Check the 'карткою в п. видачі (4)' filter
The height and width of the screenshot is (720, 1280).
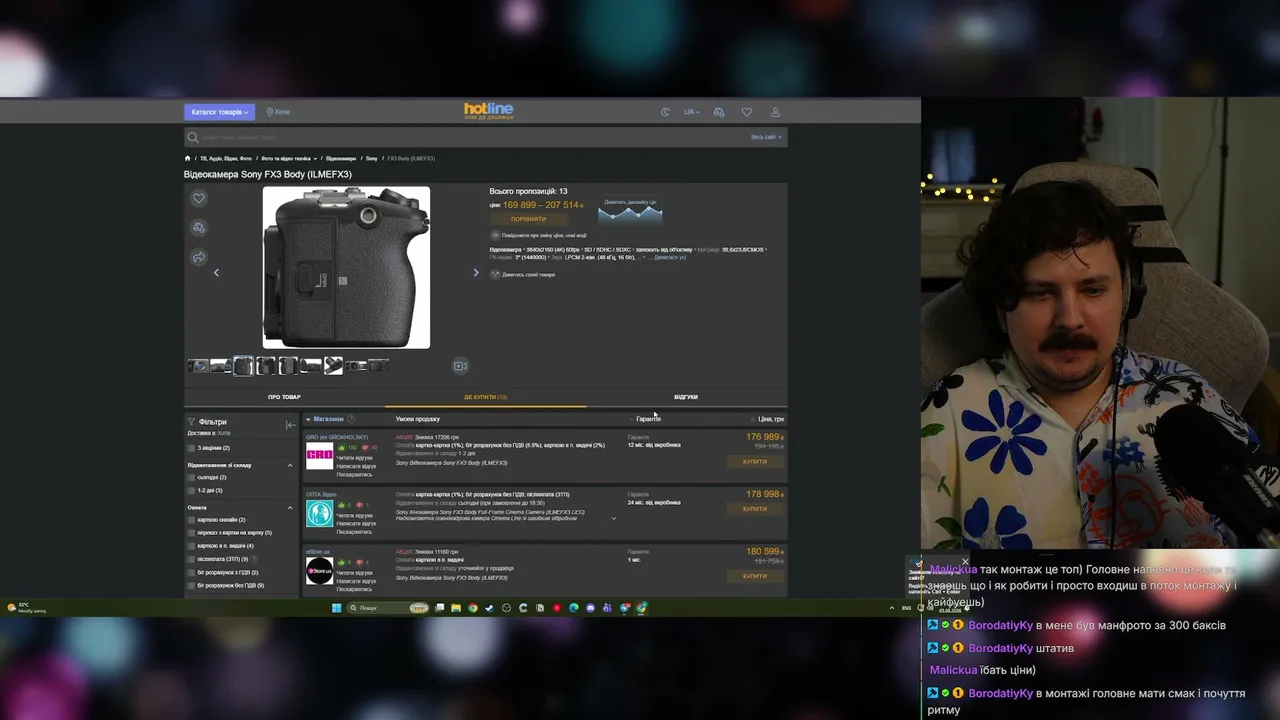coord(191,546)
